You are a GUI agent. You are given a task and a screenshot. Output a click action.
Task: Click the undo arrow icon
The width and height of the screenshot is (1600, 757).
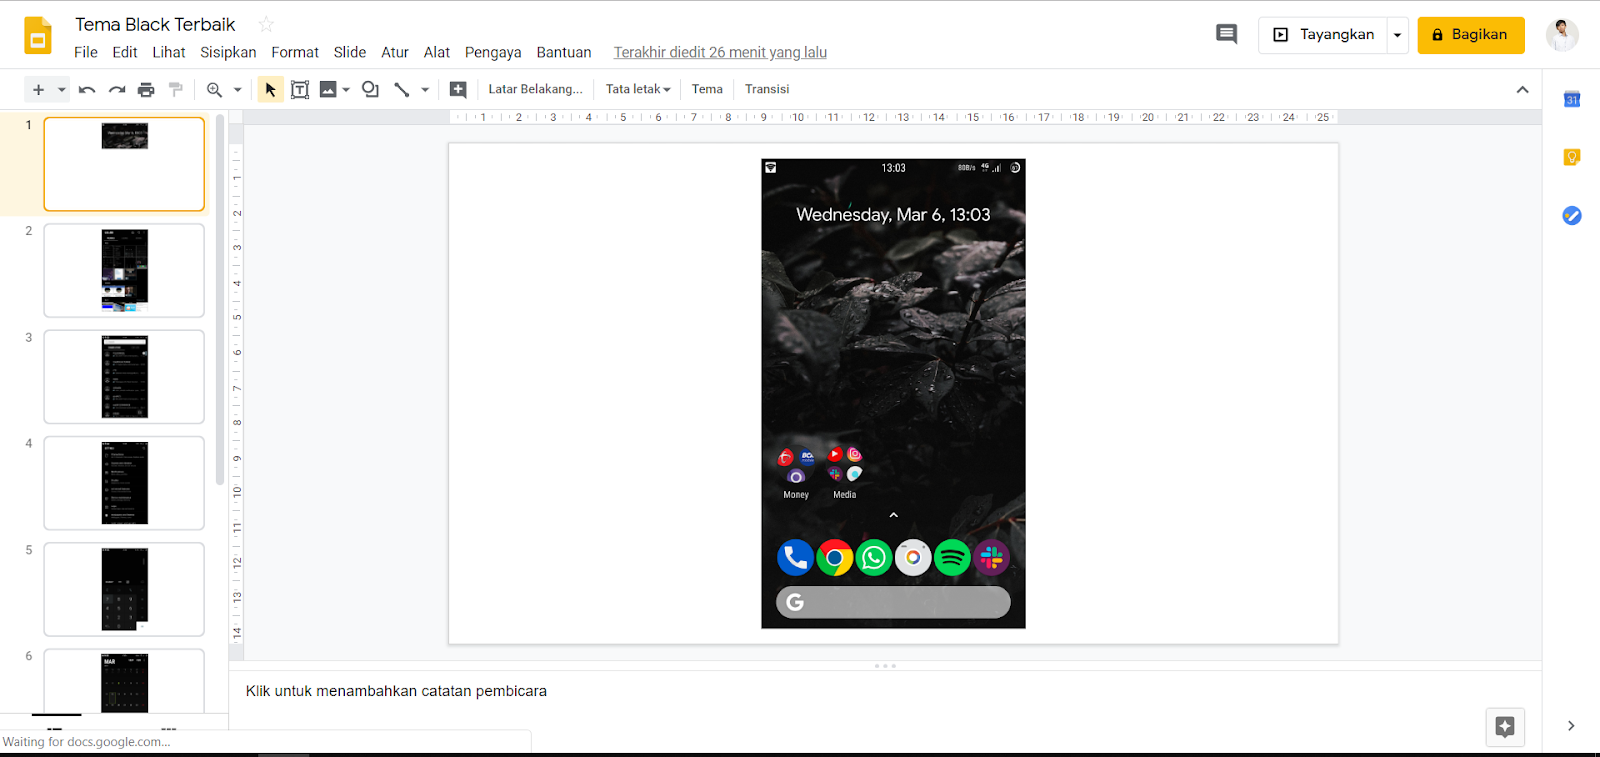pos(87,90)
